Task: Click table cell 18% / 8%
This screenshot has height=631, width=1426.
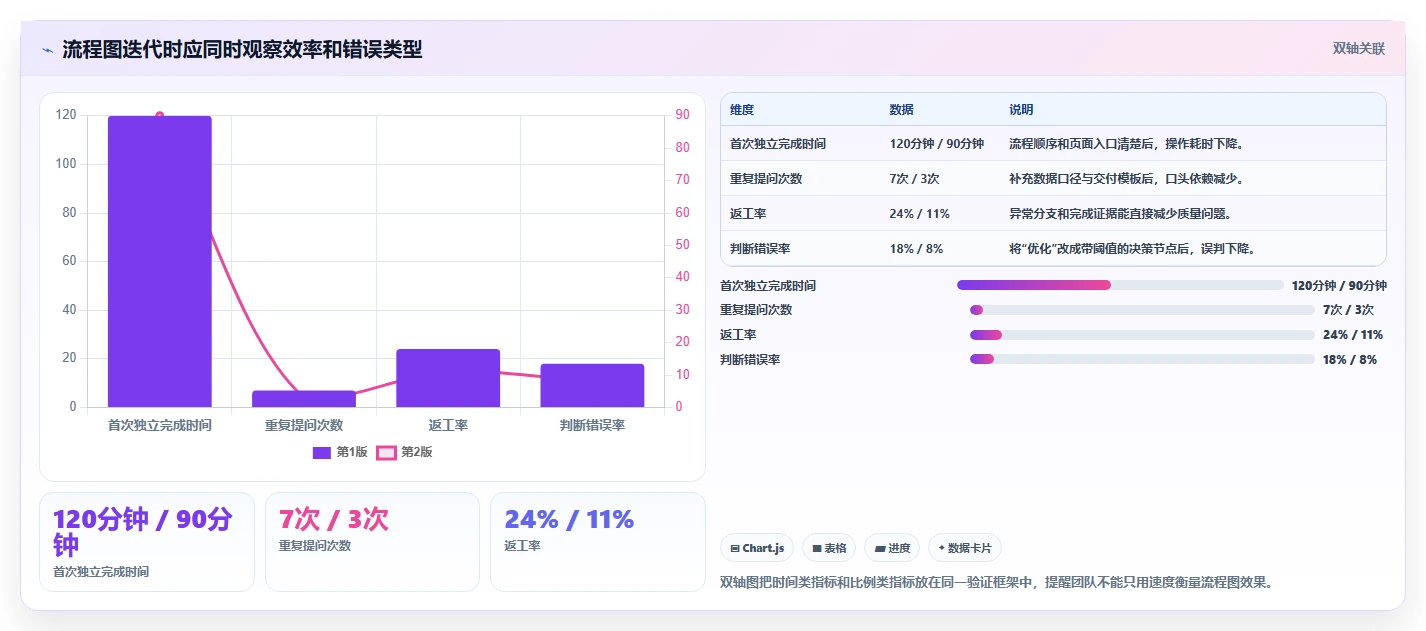Action: pyautogui.click(x=916, y=248)
